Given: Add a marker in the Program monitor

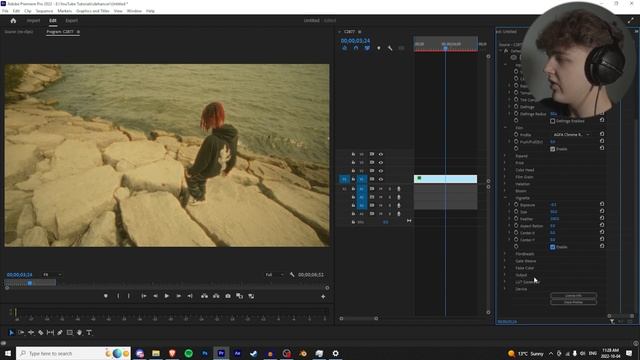Looking at the screenshot, I should [x=106, y=296].
